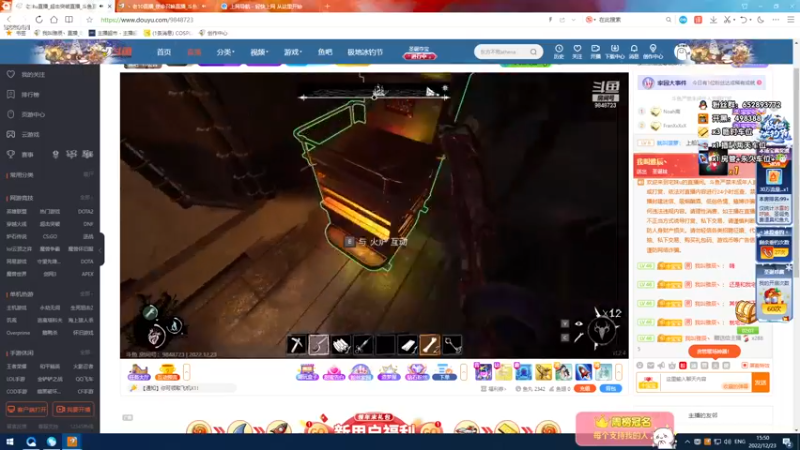The height and width of the screenshot is (450, 800).
Task: Open the browser three-dots more menu
Action: (x=776, y=19)
